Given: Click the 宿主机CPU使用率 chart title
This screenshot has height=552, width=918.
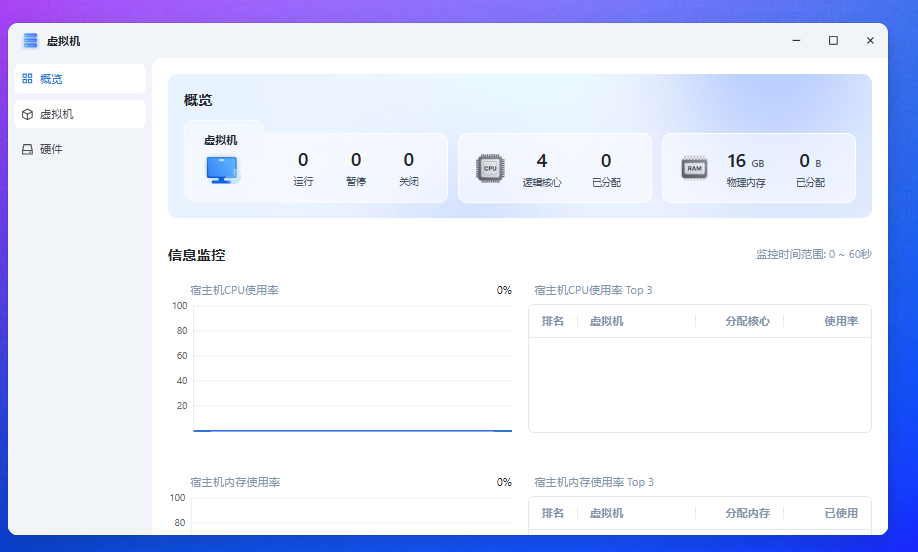Looking at the screenshot, I should click(234, 290).
